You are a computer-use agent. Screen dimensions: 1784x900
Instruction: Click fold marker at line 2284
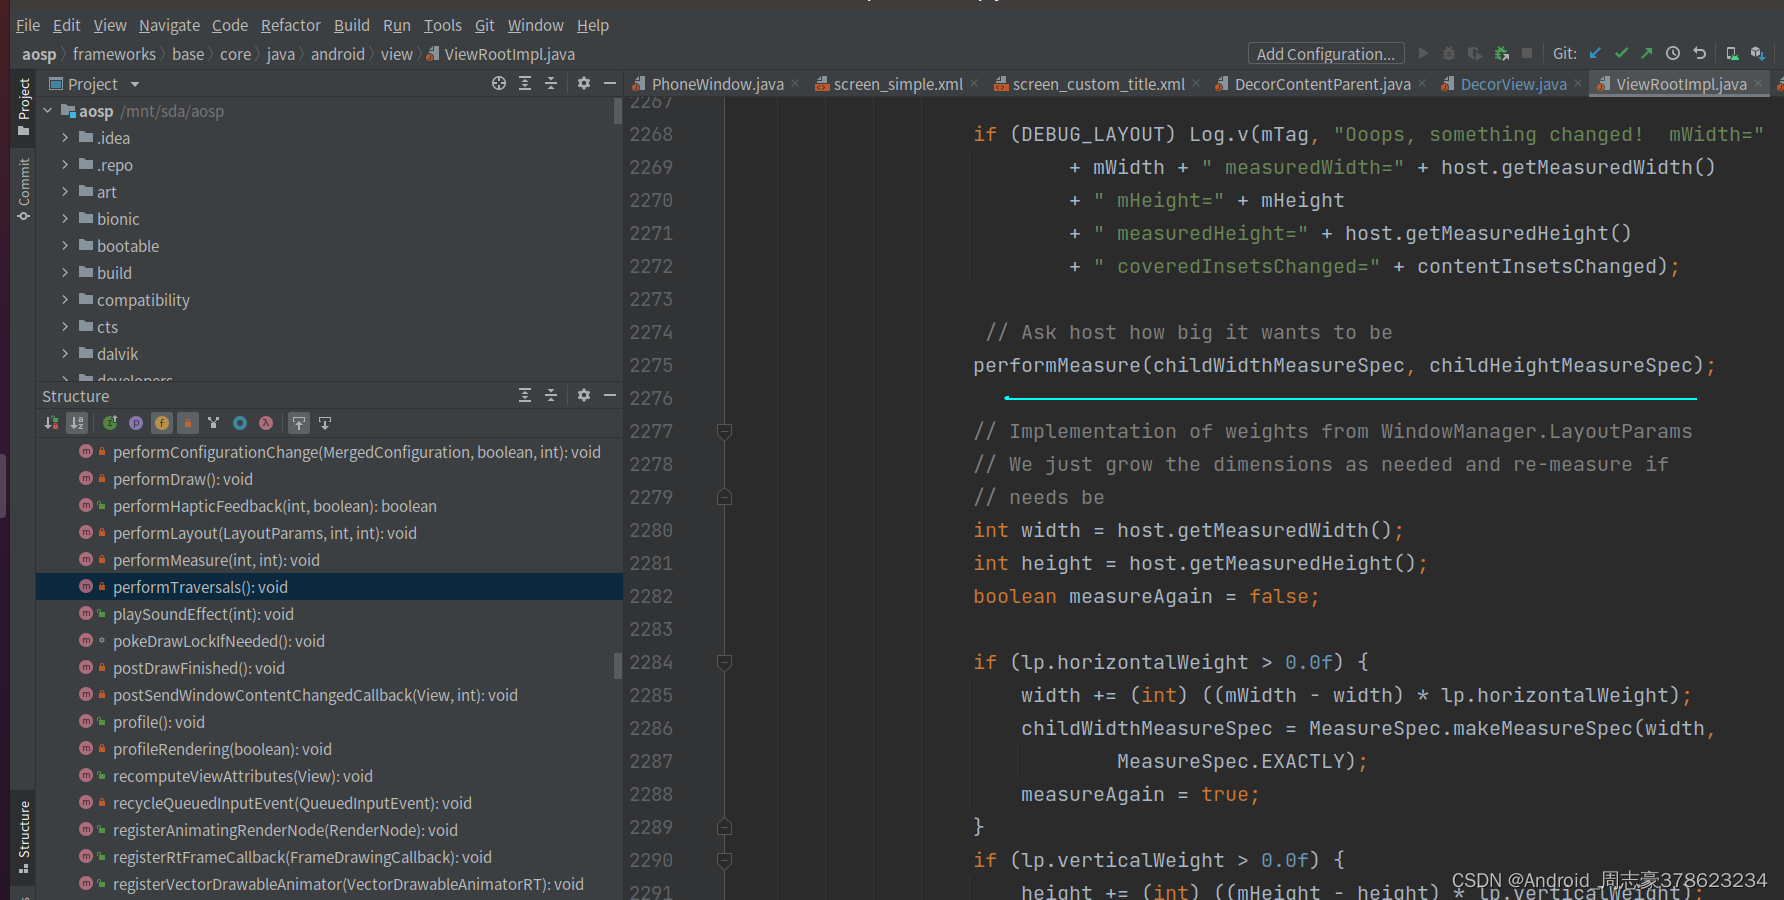point(725,662)
